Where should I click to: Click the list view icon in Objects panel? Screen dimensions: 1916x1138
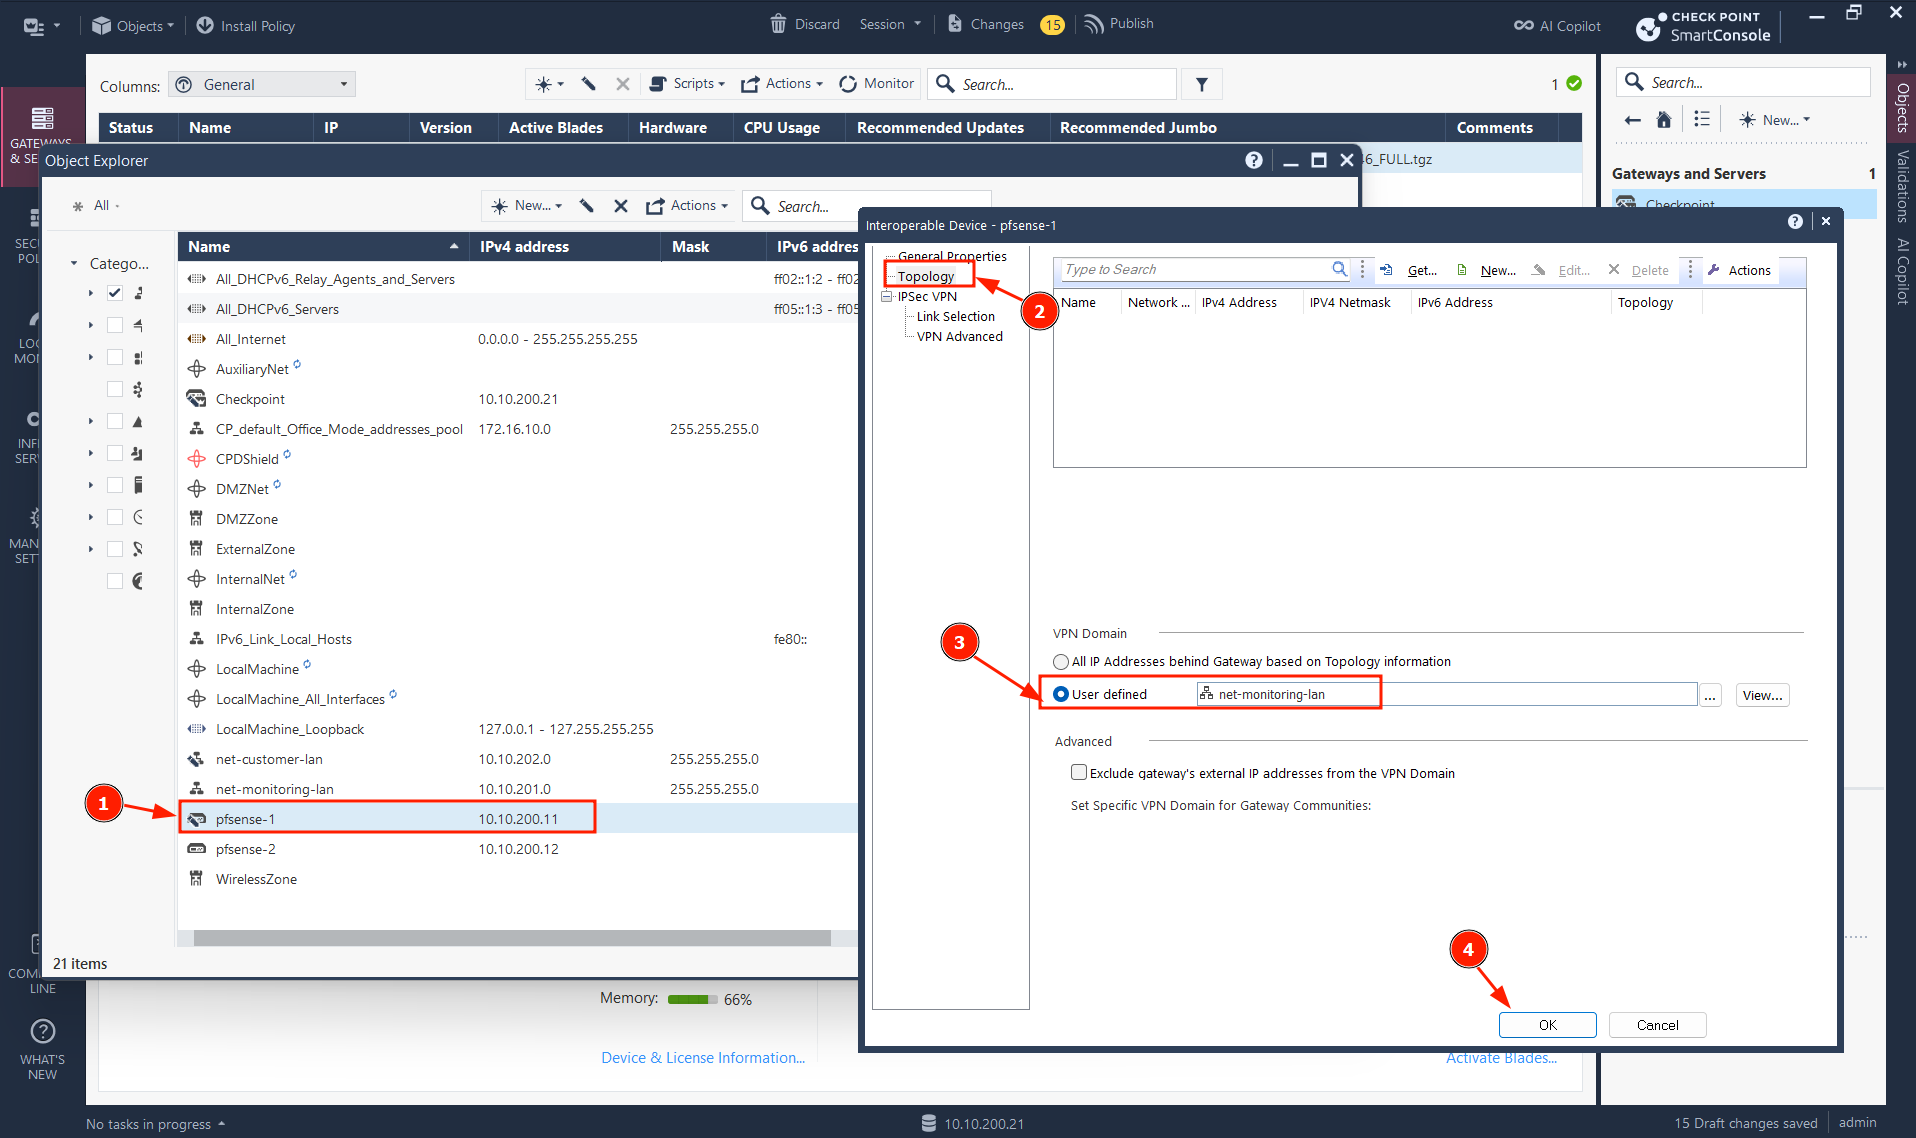click(1702, 120)
